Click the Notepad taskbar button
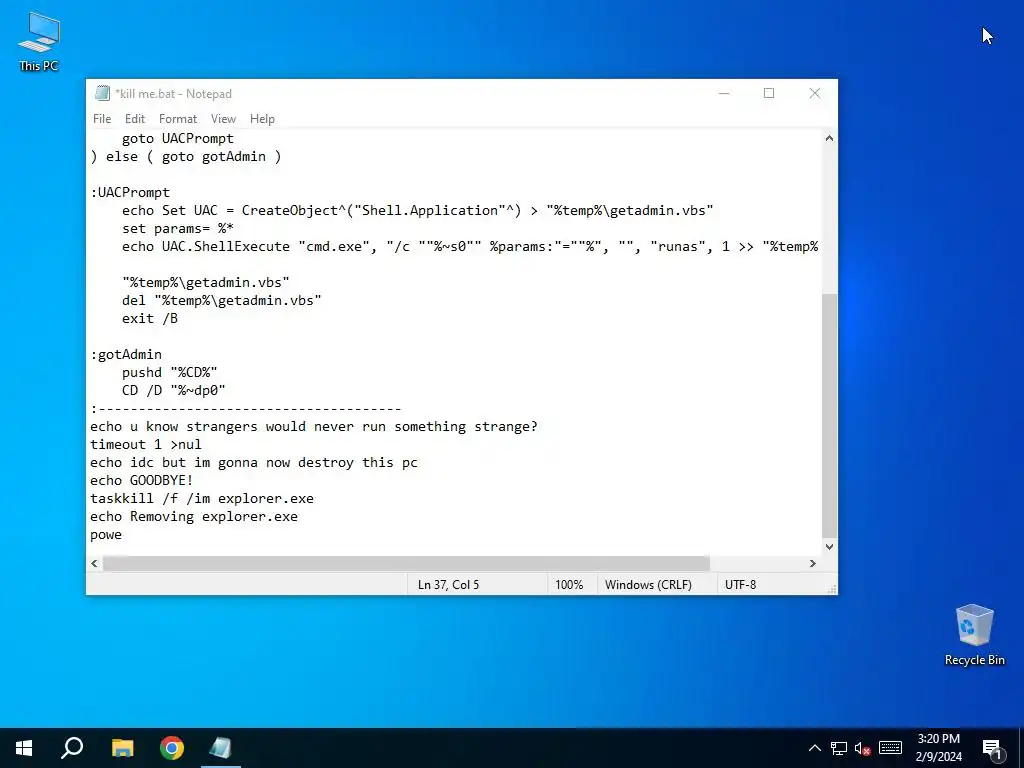The image size is (1024, 768). (x=221, y=748)
